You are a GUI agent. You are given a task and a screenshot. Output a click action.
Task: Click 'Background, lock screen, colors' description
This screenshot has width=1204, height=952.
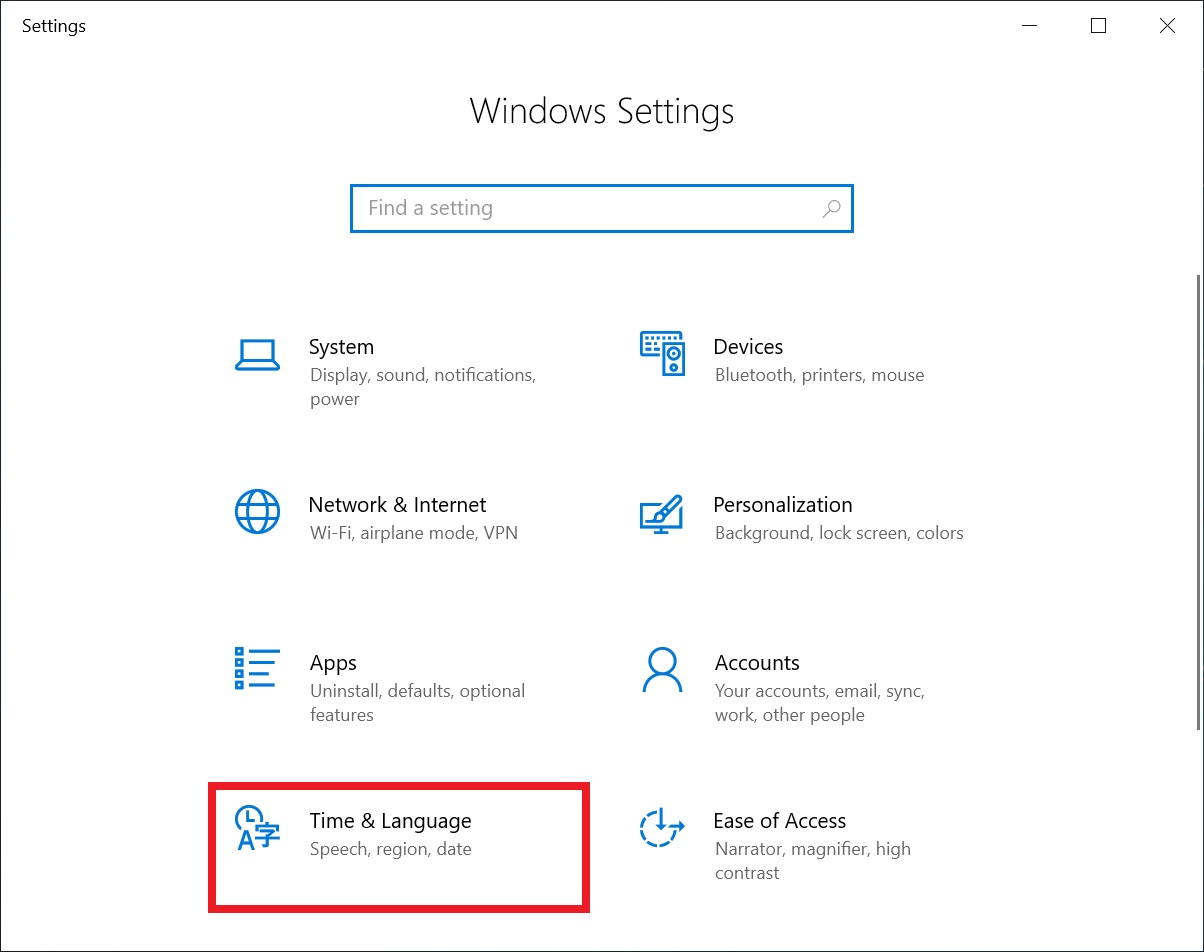(x=839, y=533)
